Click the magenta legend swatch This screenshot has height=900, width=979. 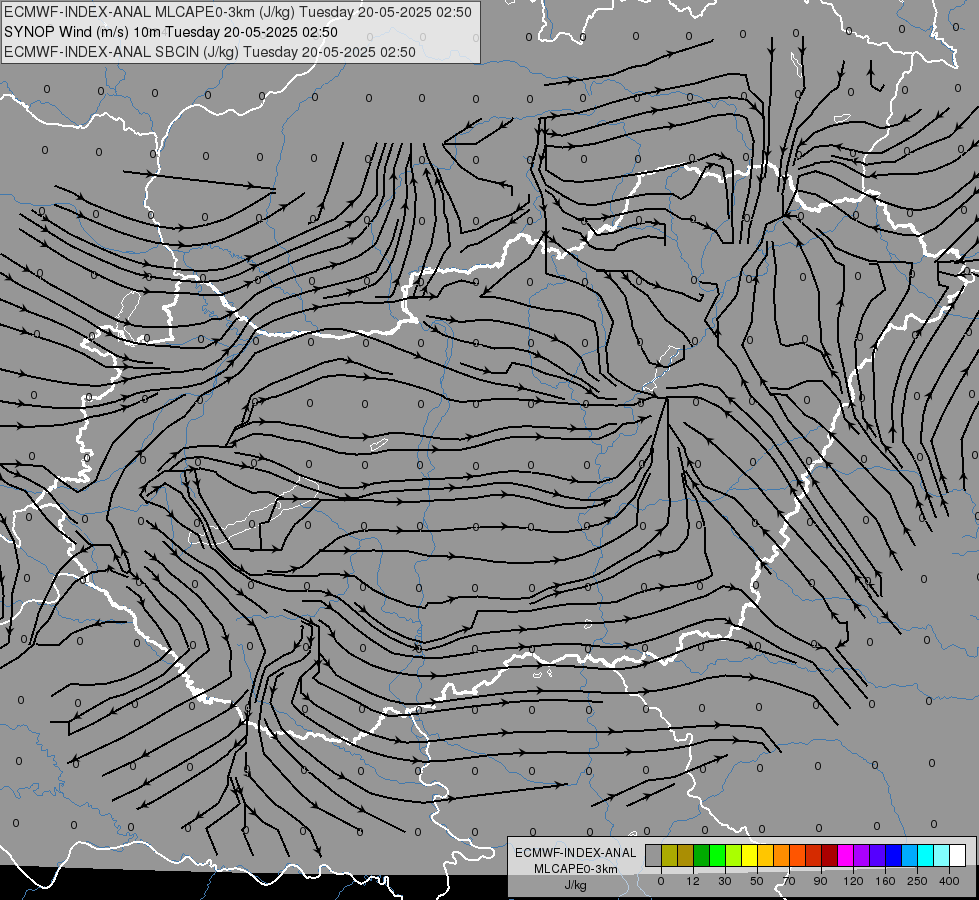846,855
